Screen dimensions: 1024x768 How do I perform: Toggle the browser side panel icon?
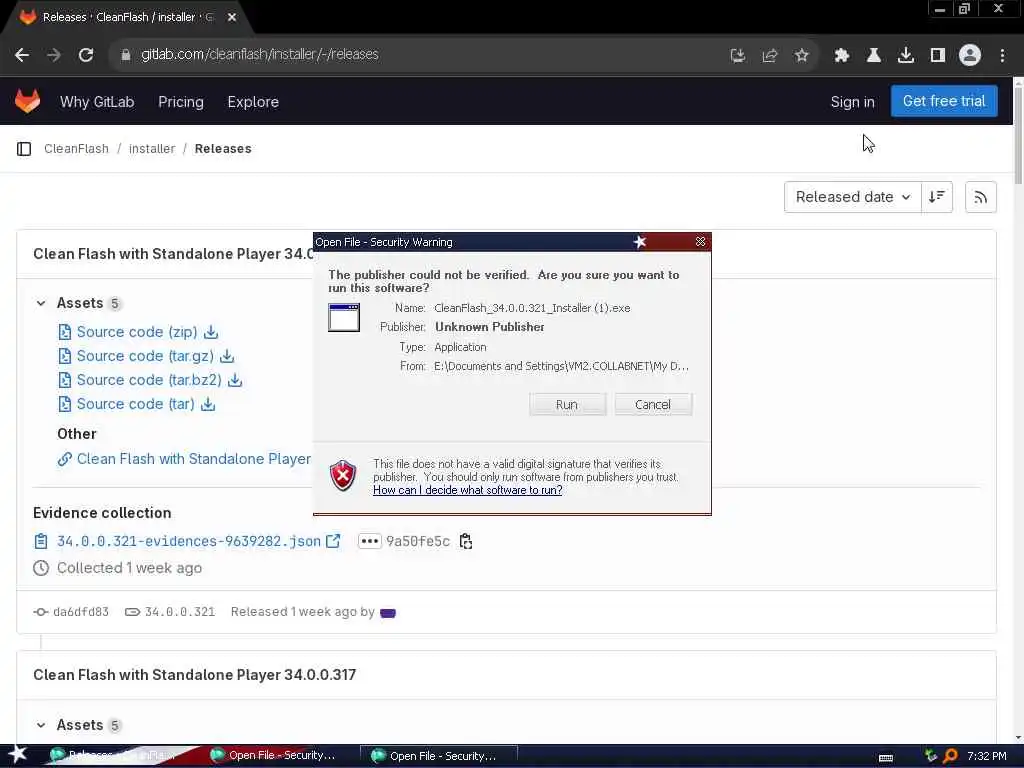tap(938, 56)
